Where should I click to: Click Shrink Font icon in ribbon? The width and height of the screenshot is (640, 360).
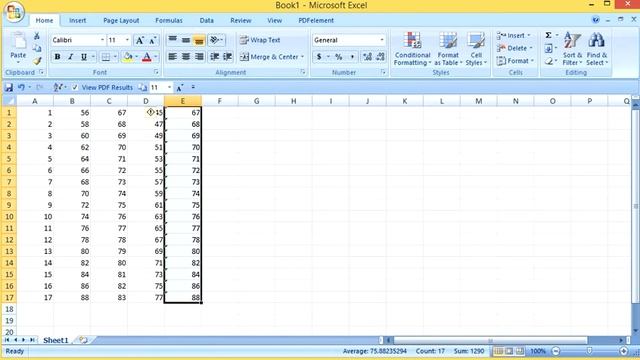[152, 40]
